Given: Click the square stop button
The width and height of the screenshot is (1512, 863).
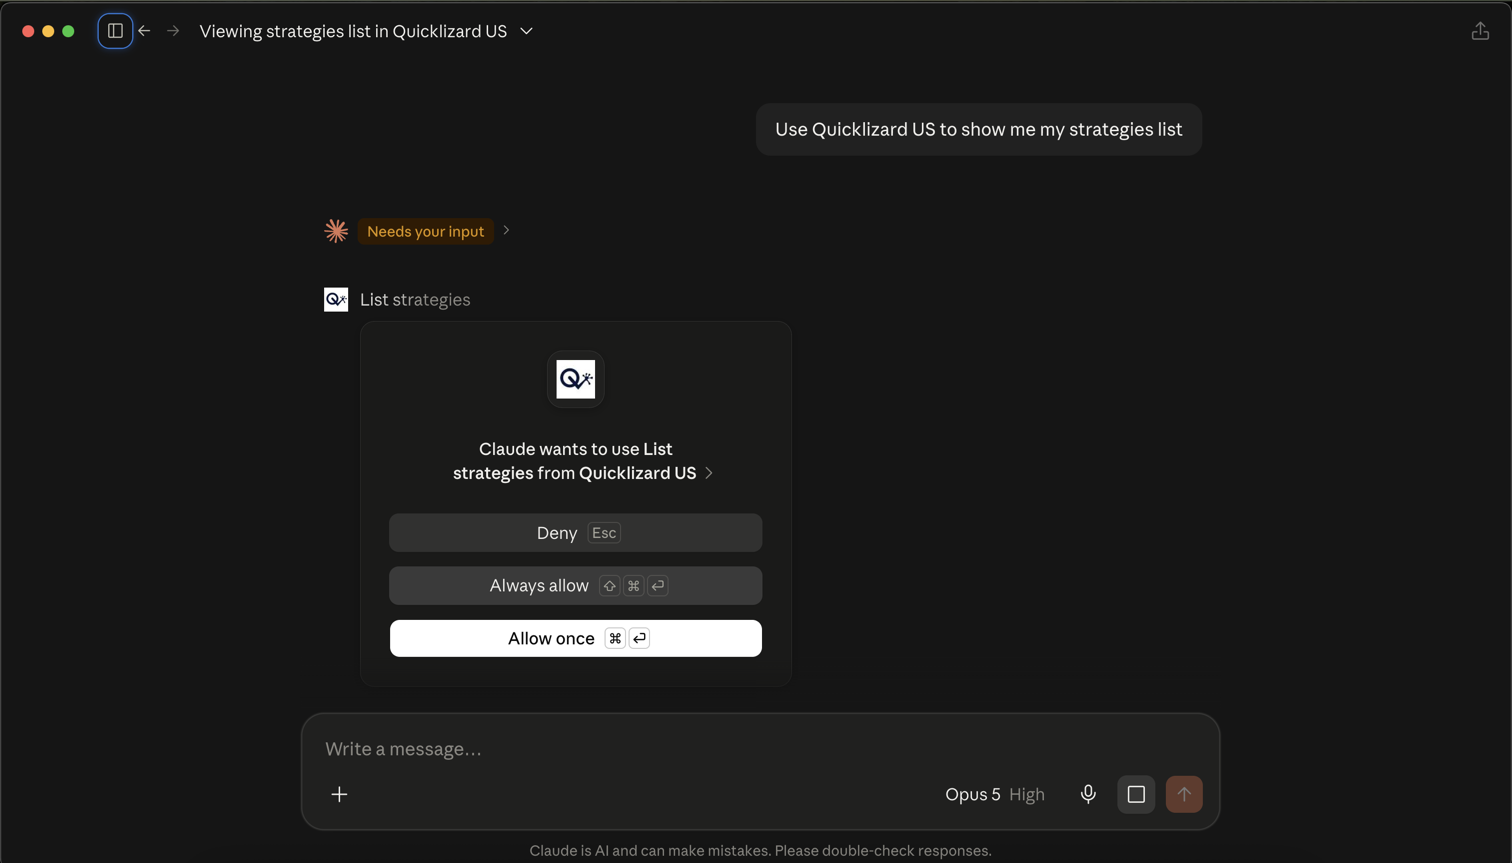Looking at the screenshot, I should pos(1136,794).
